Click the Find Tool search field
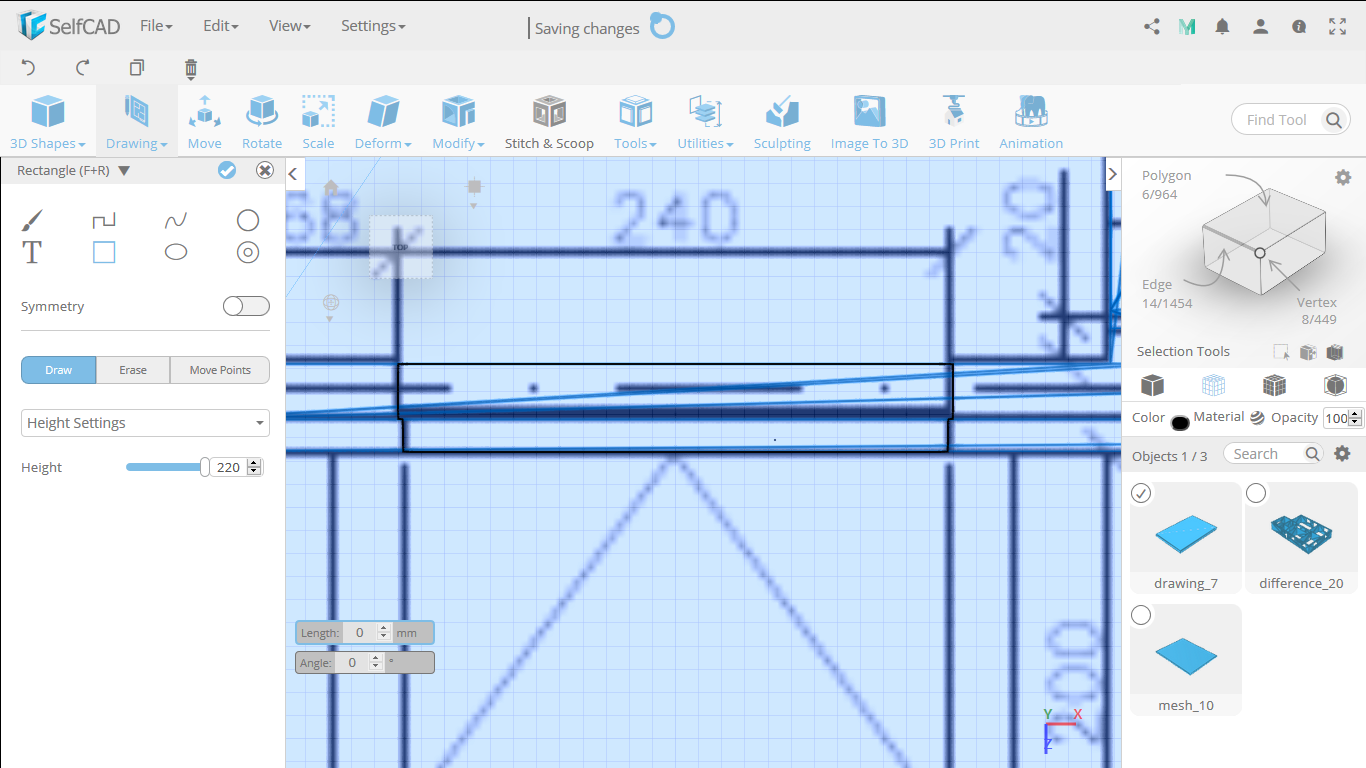Viewport: 1366px width, 768px height. coord(1291,120)
